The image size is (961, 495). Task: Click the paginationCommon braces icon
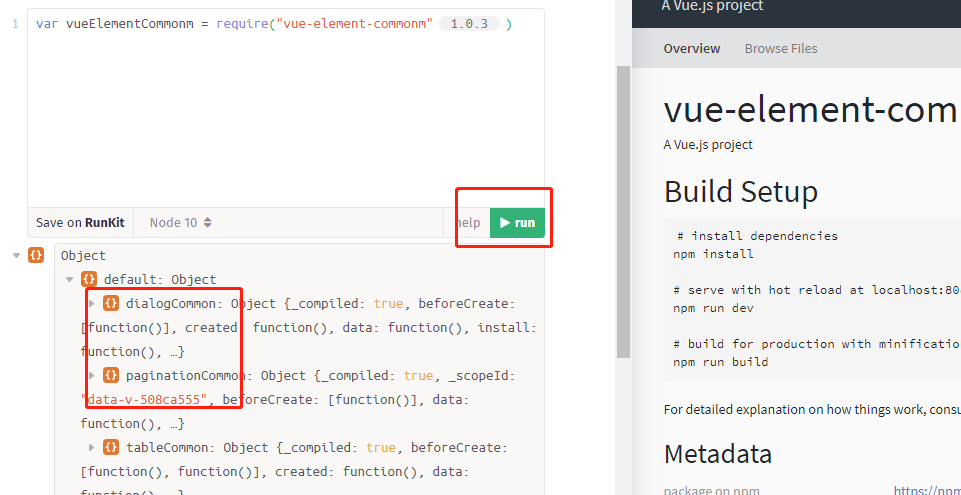coord(111,374)
